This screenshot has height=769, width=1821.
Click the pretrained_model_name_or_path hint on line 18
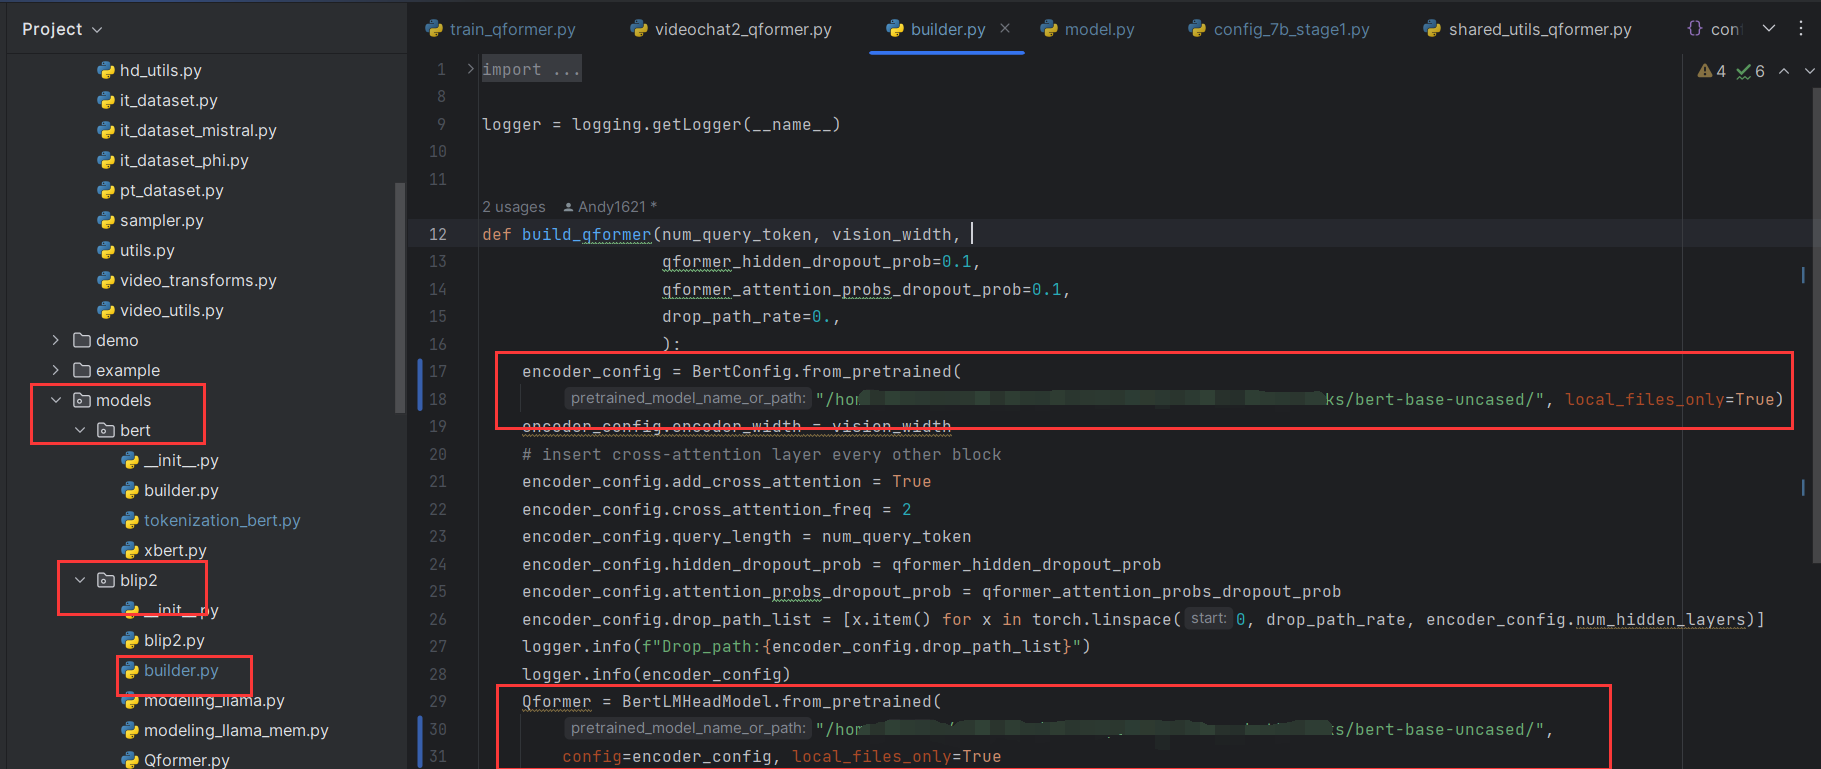coord(688,398)
